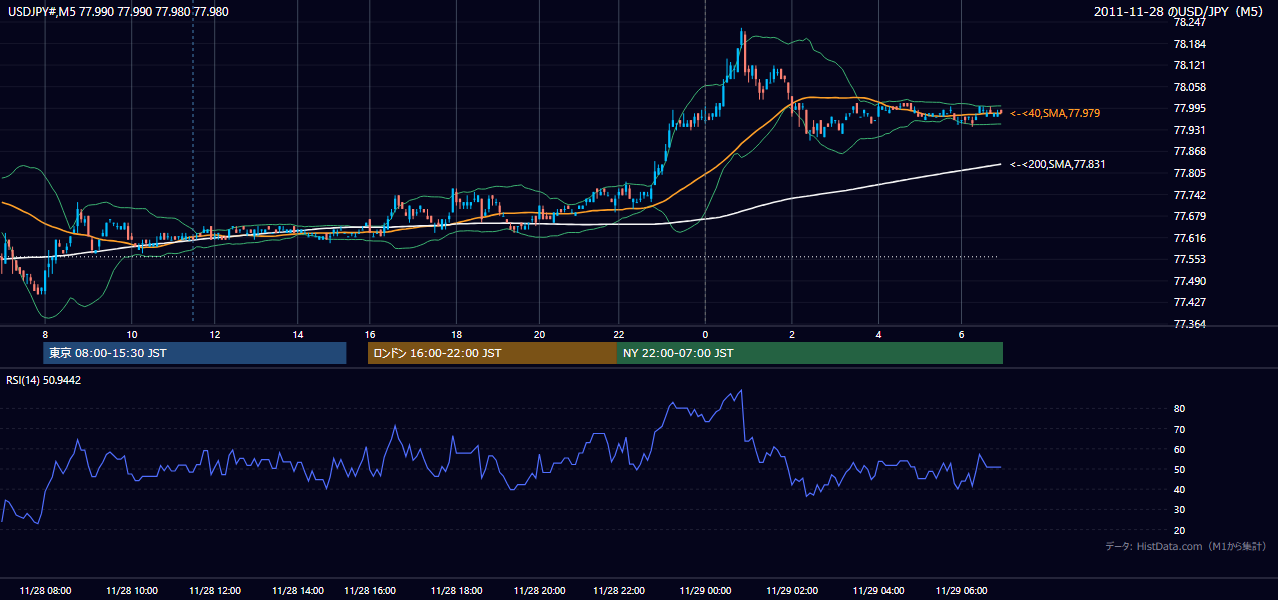Viewport: 1278px width, 600px height.
Task: Click price axis value 78.184
Action: pos(1190,44)
